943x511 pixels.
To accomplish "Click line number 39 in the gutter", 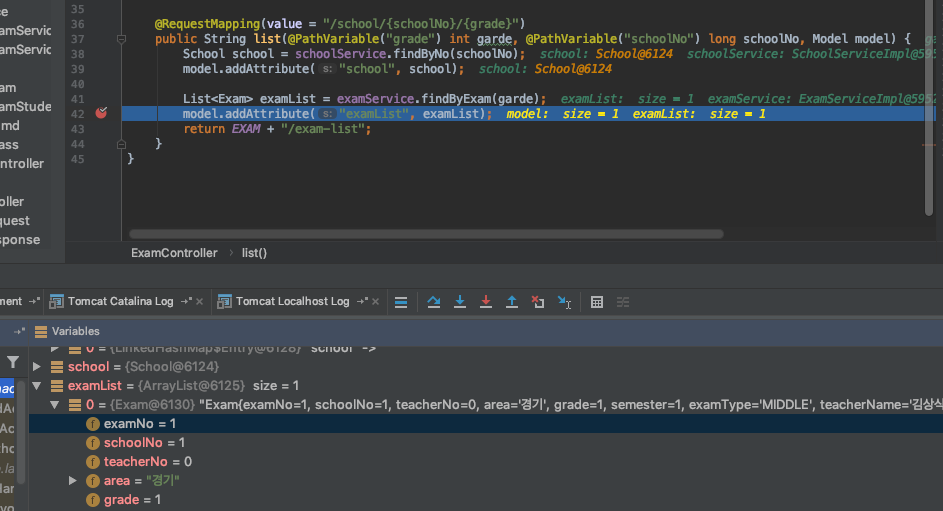I will (x=78, y=69).
